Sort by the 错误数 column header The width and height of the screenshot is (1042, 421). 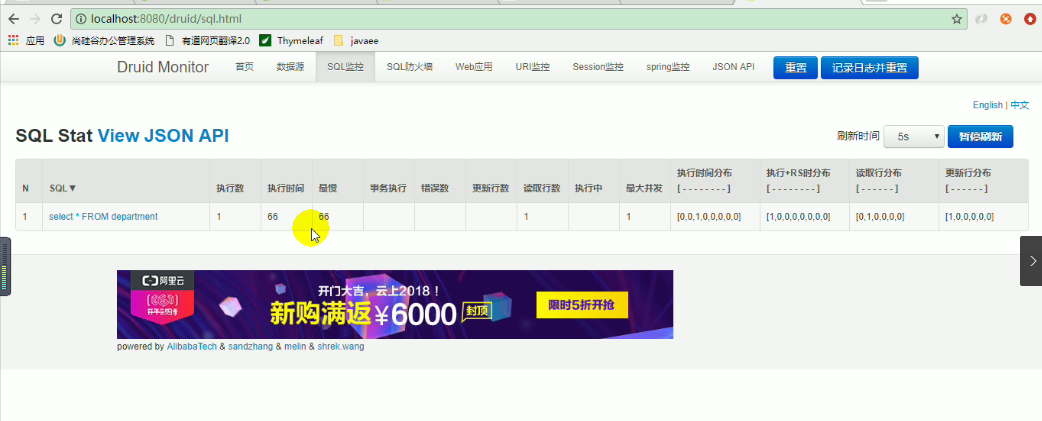[435, 188]
